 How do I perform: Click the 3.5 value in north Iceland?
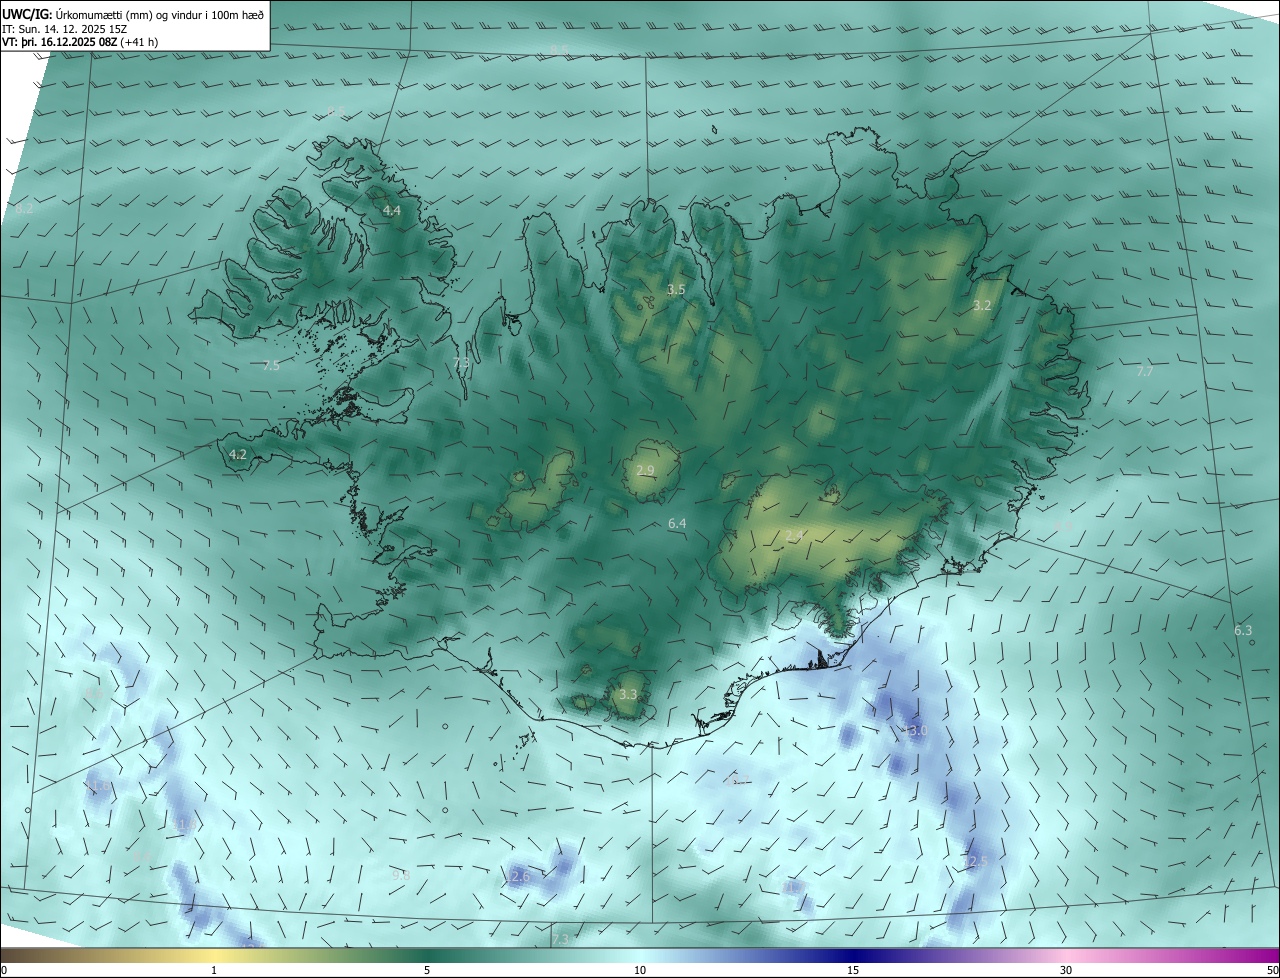pos(676,290)
